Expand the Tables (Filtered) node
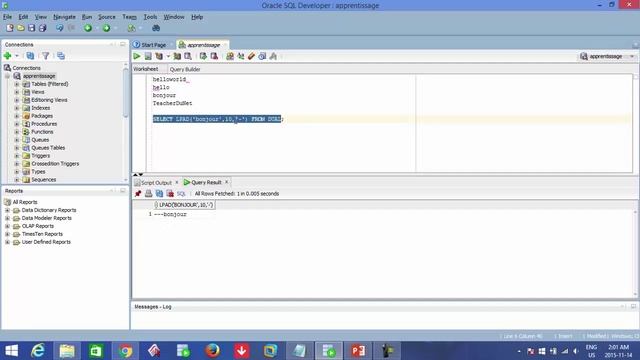The height and width of the screenshot is (360, 640). pyautogui.click(x=17, y=84)
